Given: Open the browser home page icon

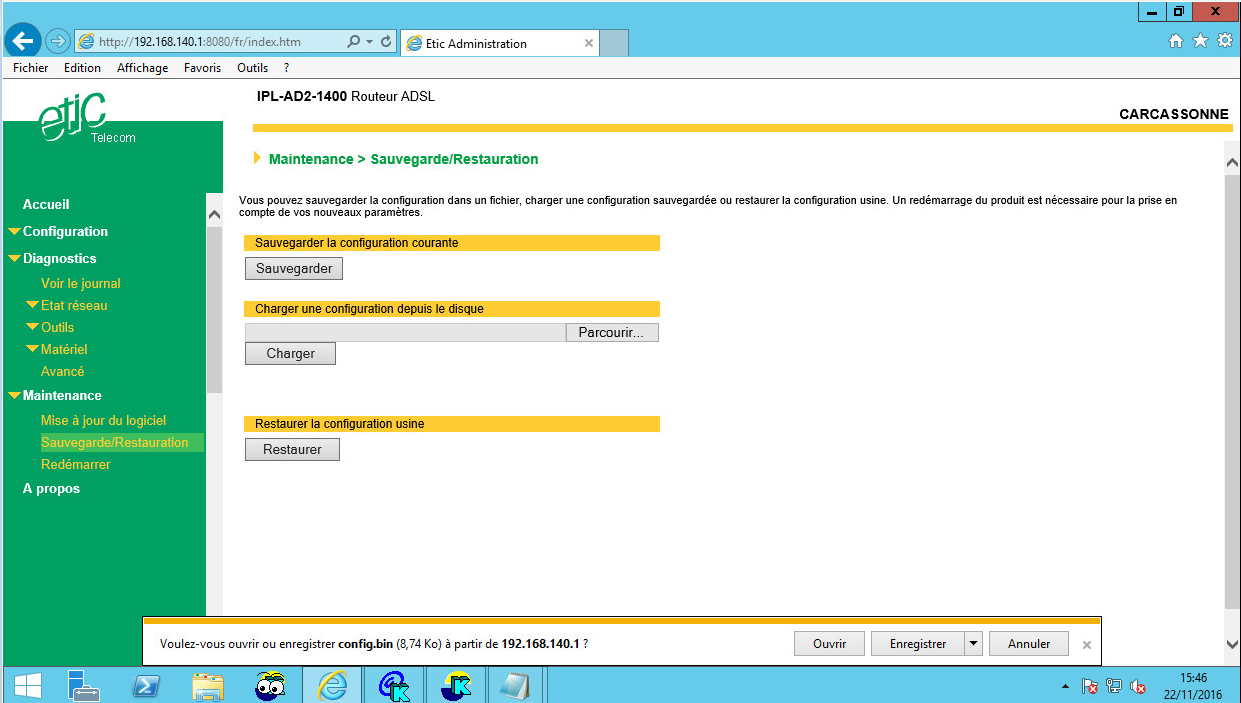Looking at the screenshot, I should pos(1176,41).
